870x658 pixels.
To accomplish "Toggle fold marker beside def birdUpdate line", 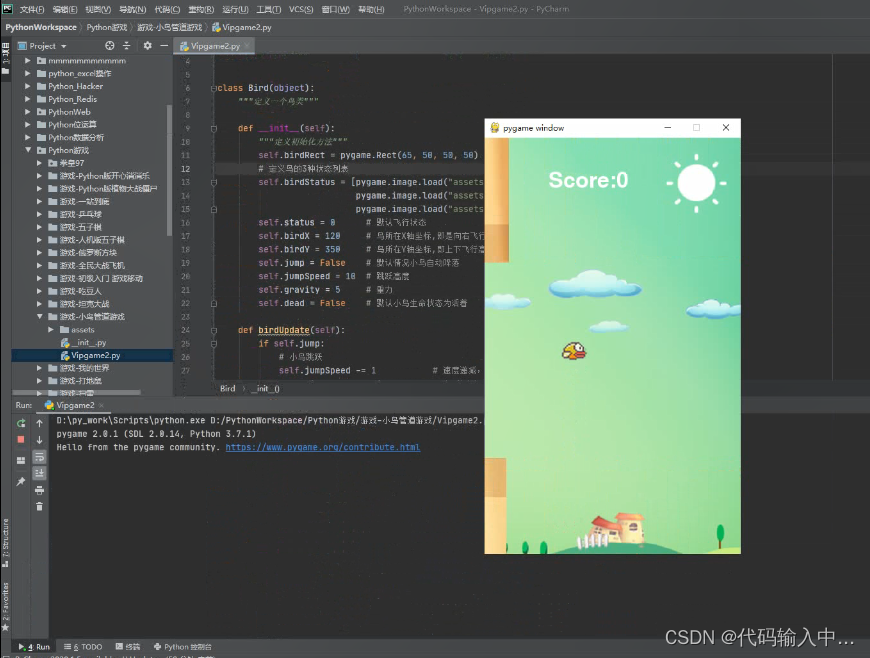I will coord(214,331).
